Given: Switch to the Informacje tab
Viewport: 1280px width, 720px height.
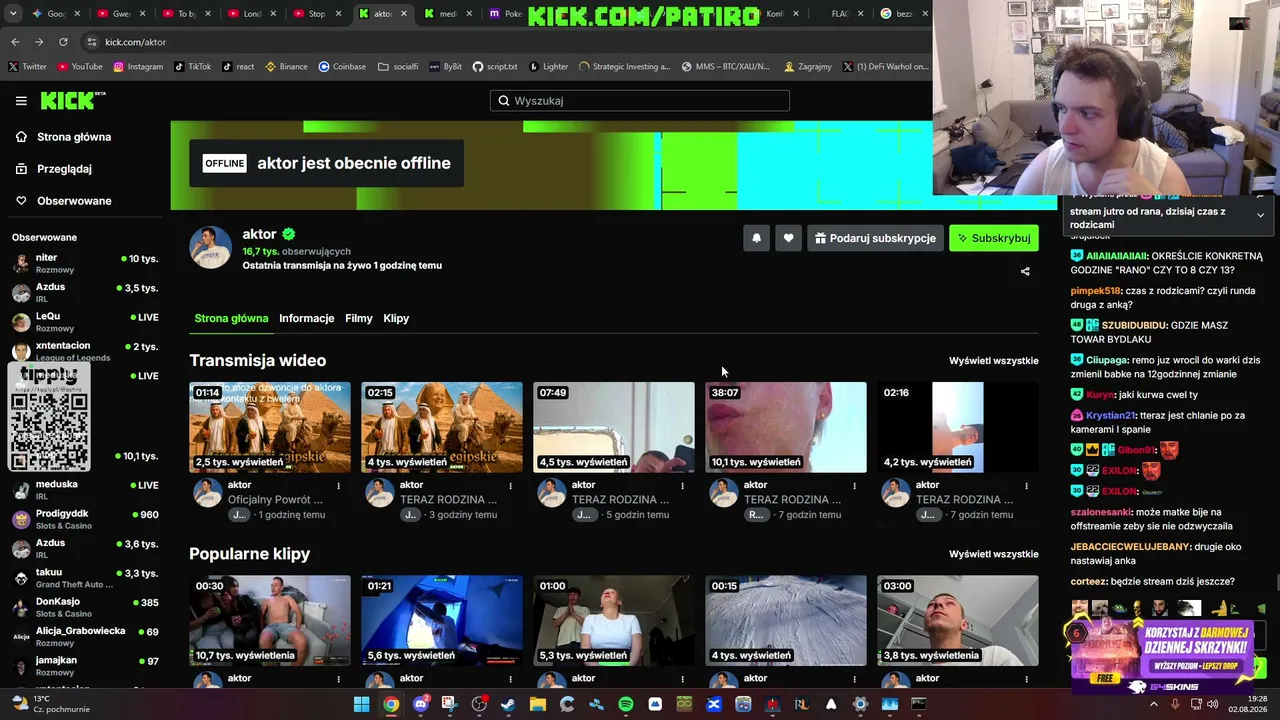Looking at the screenshot, I should pos(307,318).
